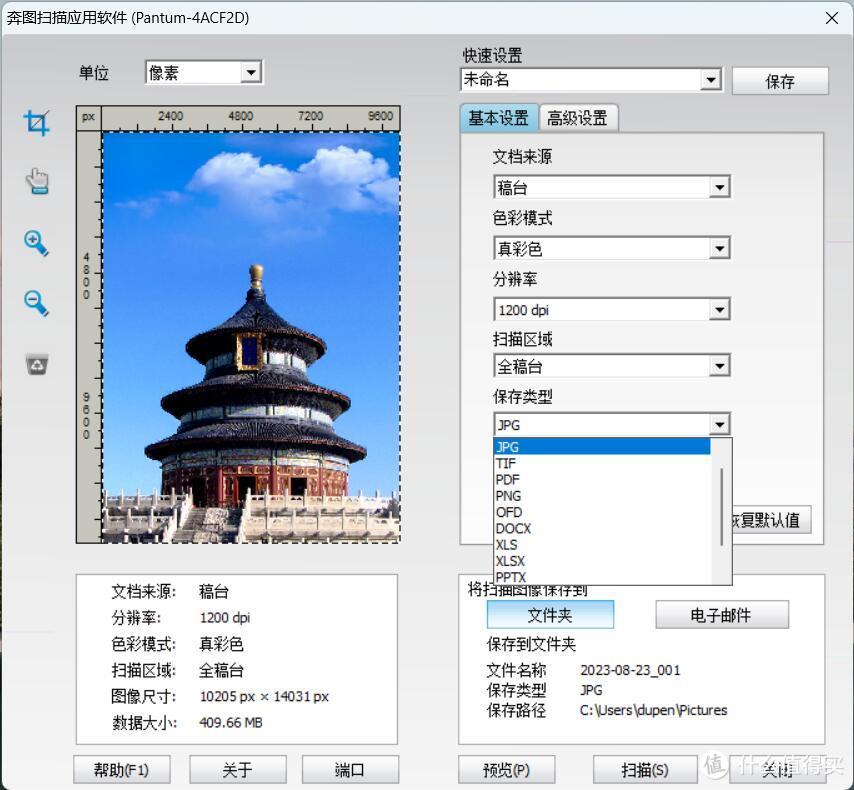Click the temple preview image

click(x=250, y=336)
